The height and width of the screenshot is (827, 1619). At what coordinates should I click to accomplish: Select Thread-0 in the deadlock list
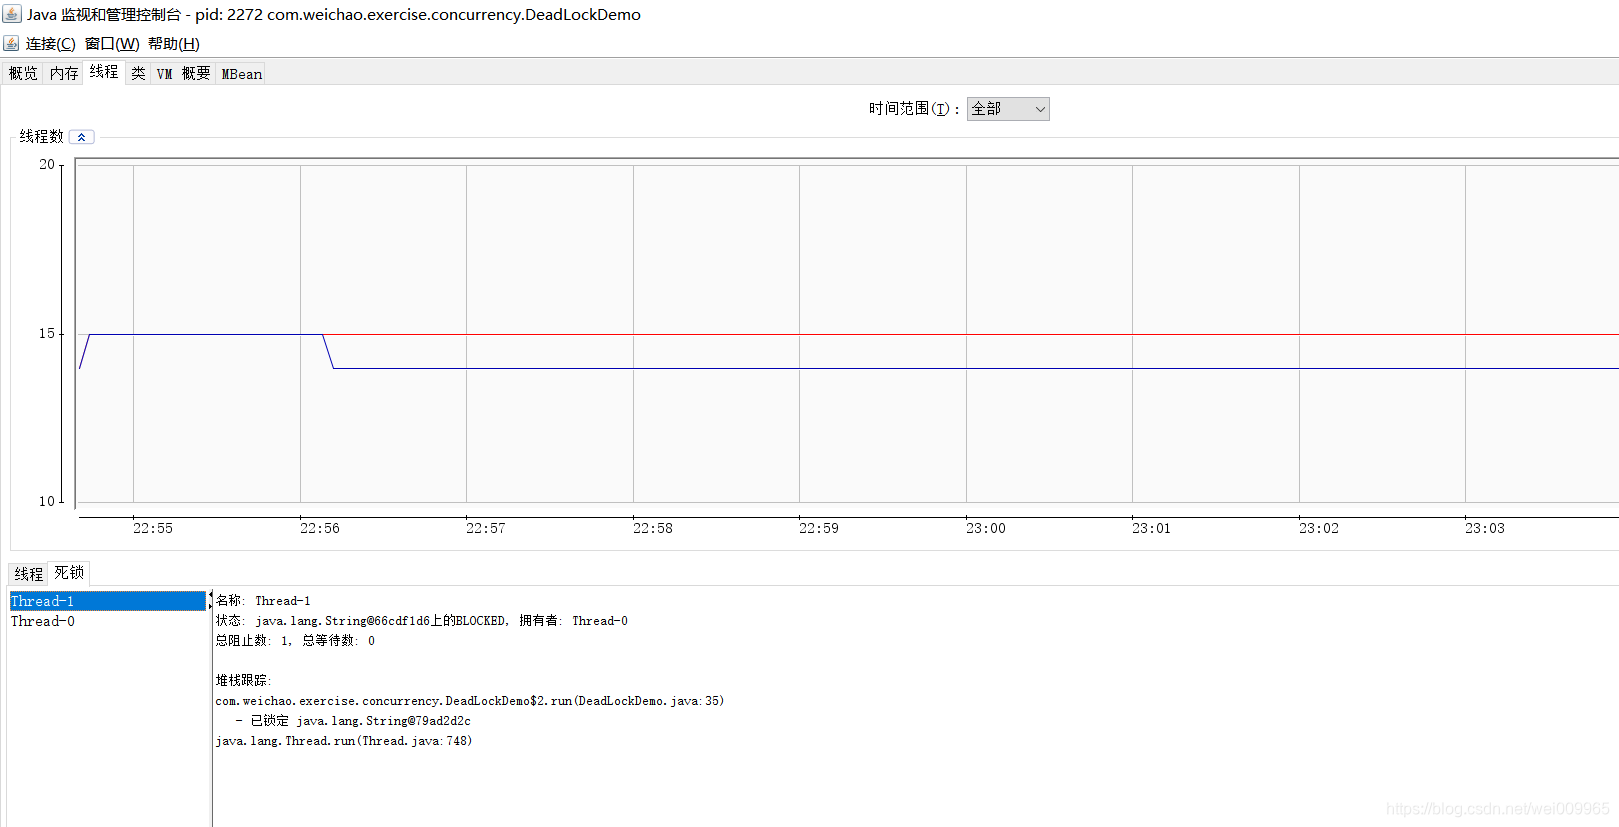(x=108, y=621)
